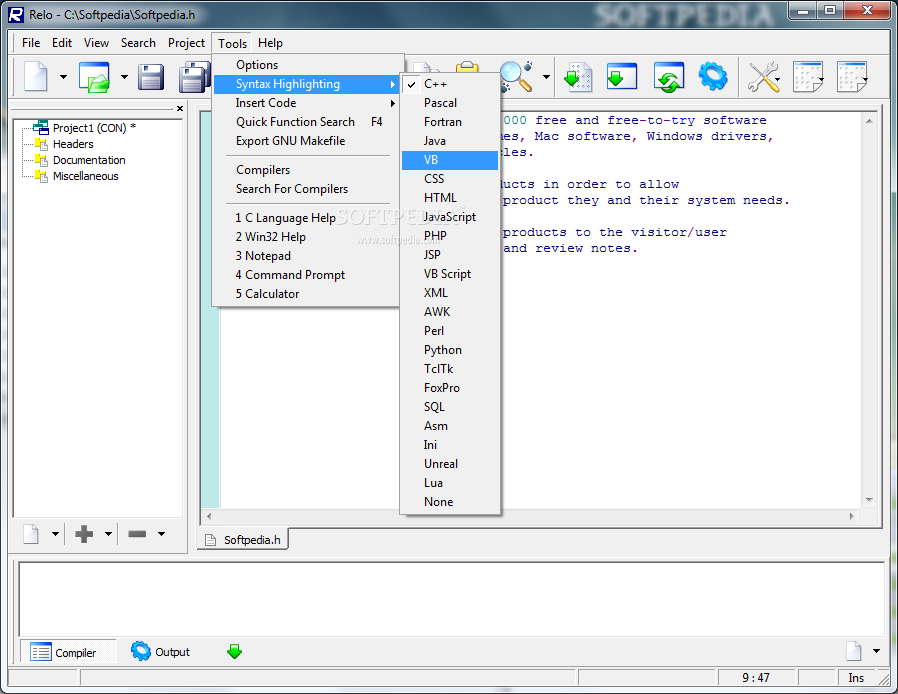Launch 4 Command Prompt from Tools menu

(306, 275)
